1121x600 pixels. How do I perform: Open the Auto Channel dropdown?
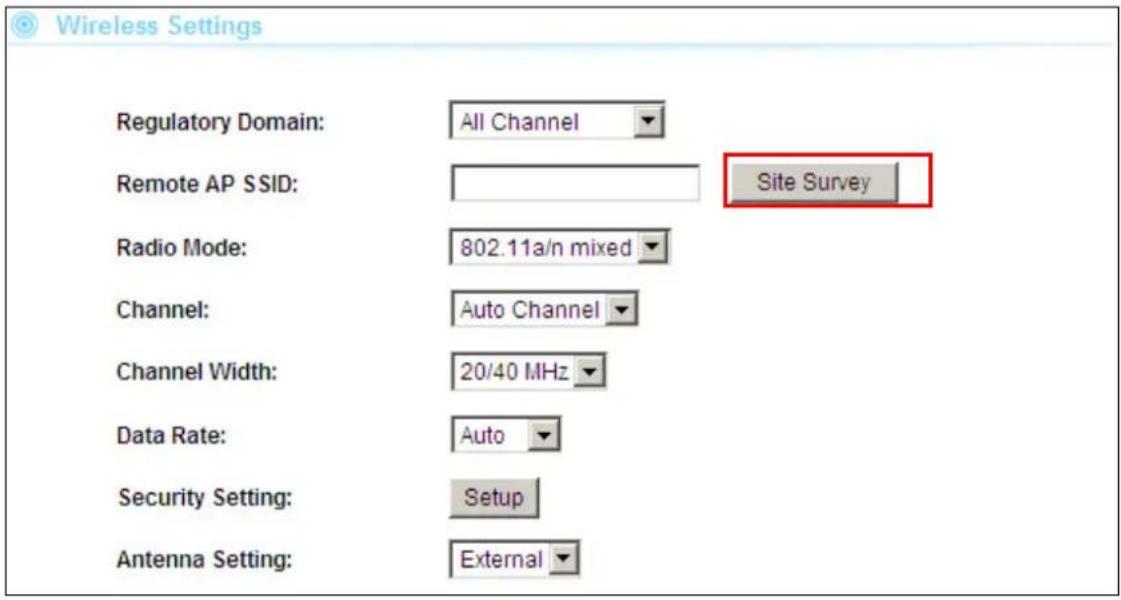pyautogui.click(x=544, y=310)
